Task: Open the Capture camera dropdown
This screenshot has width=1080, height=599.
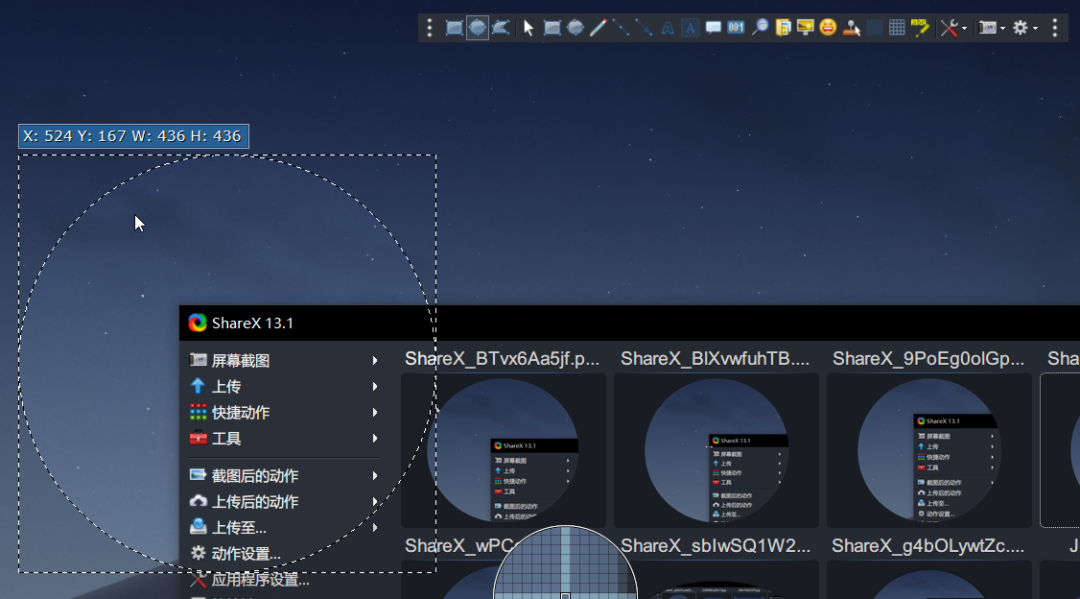Action: (x=993, y=28)
